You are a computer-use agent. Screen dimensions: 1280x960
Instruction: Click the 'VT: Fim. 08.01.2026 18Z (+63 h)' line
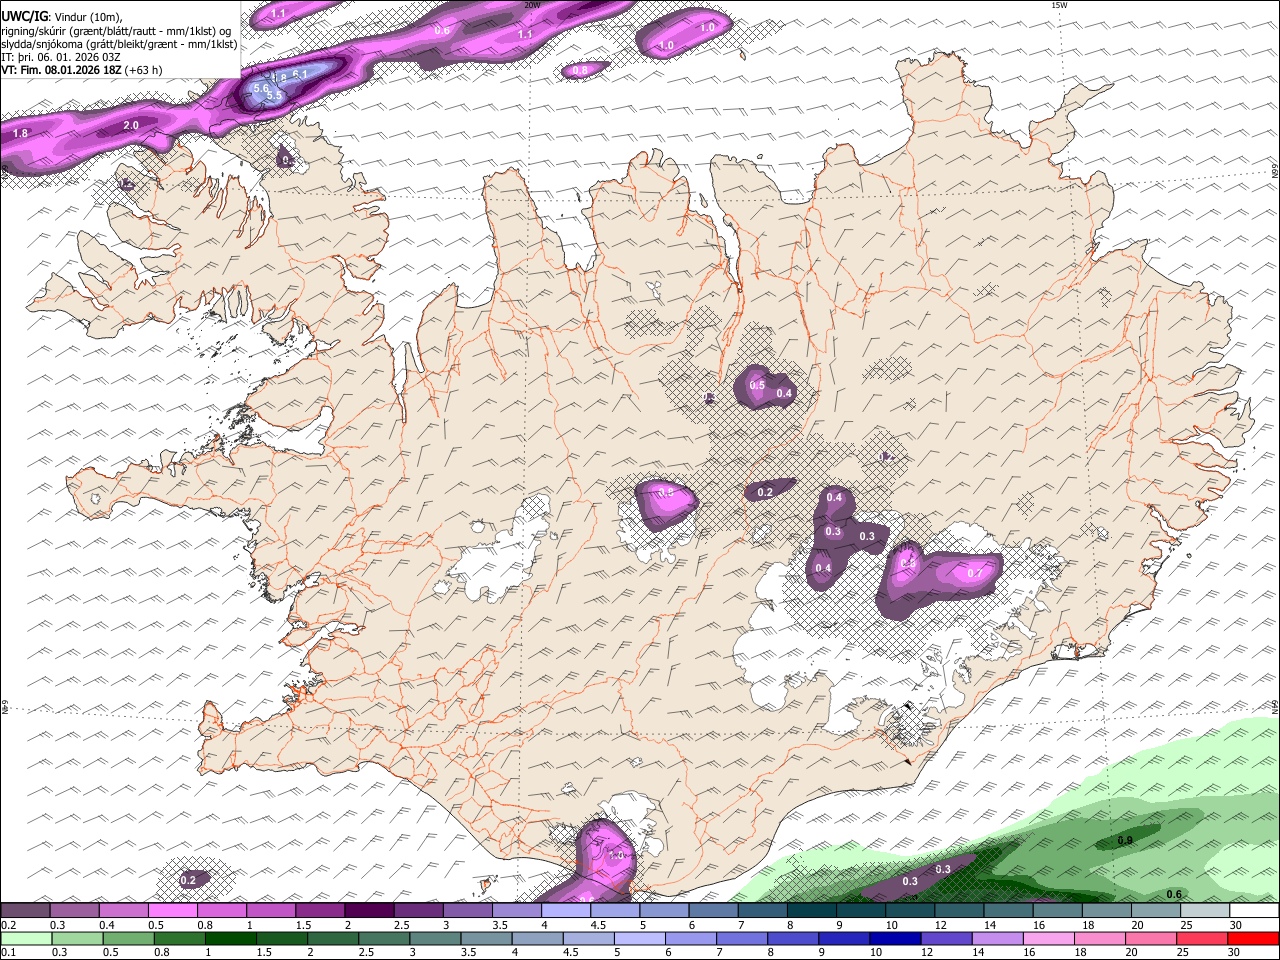pyautogui.click(x=82, y=70)
